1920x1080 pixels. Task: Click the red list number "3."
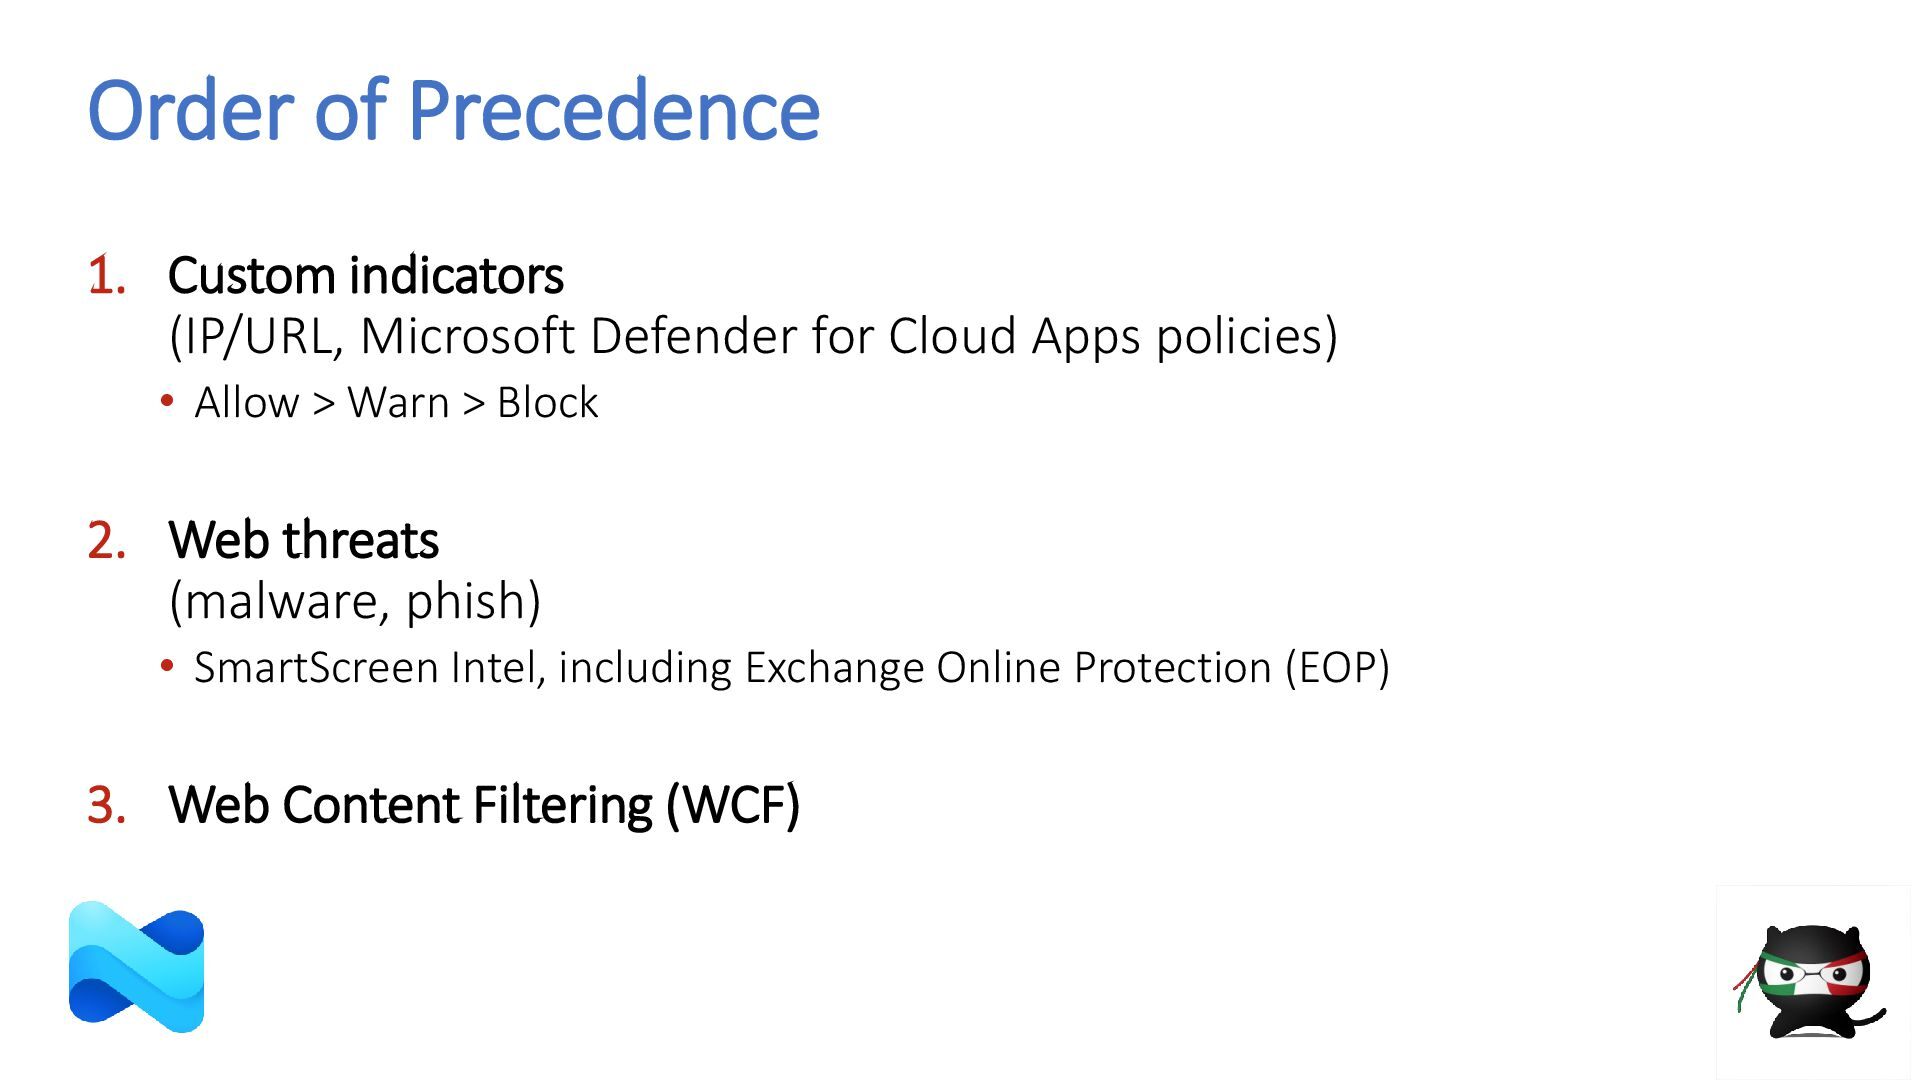click(107, 805)
